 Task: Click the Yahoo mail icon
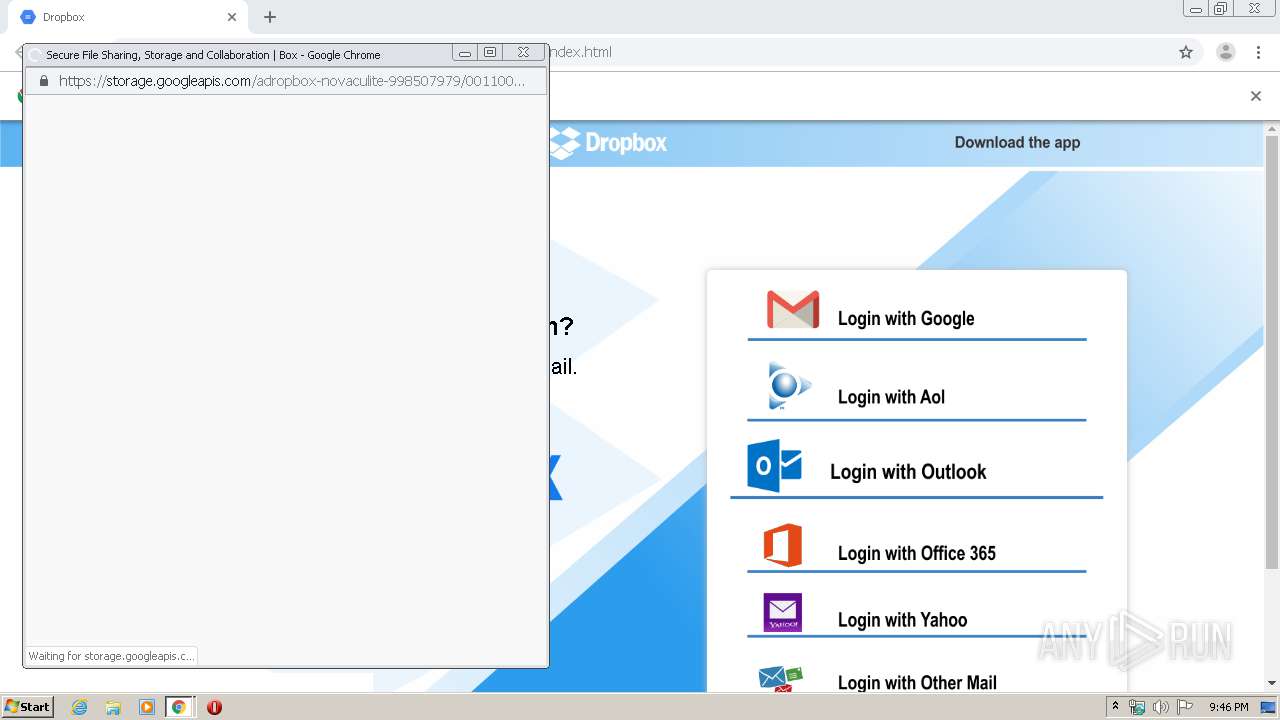(x=783, y=613)
